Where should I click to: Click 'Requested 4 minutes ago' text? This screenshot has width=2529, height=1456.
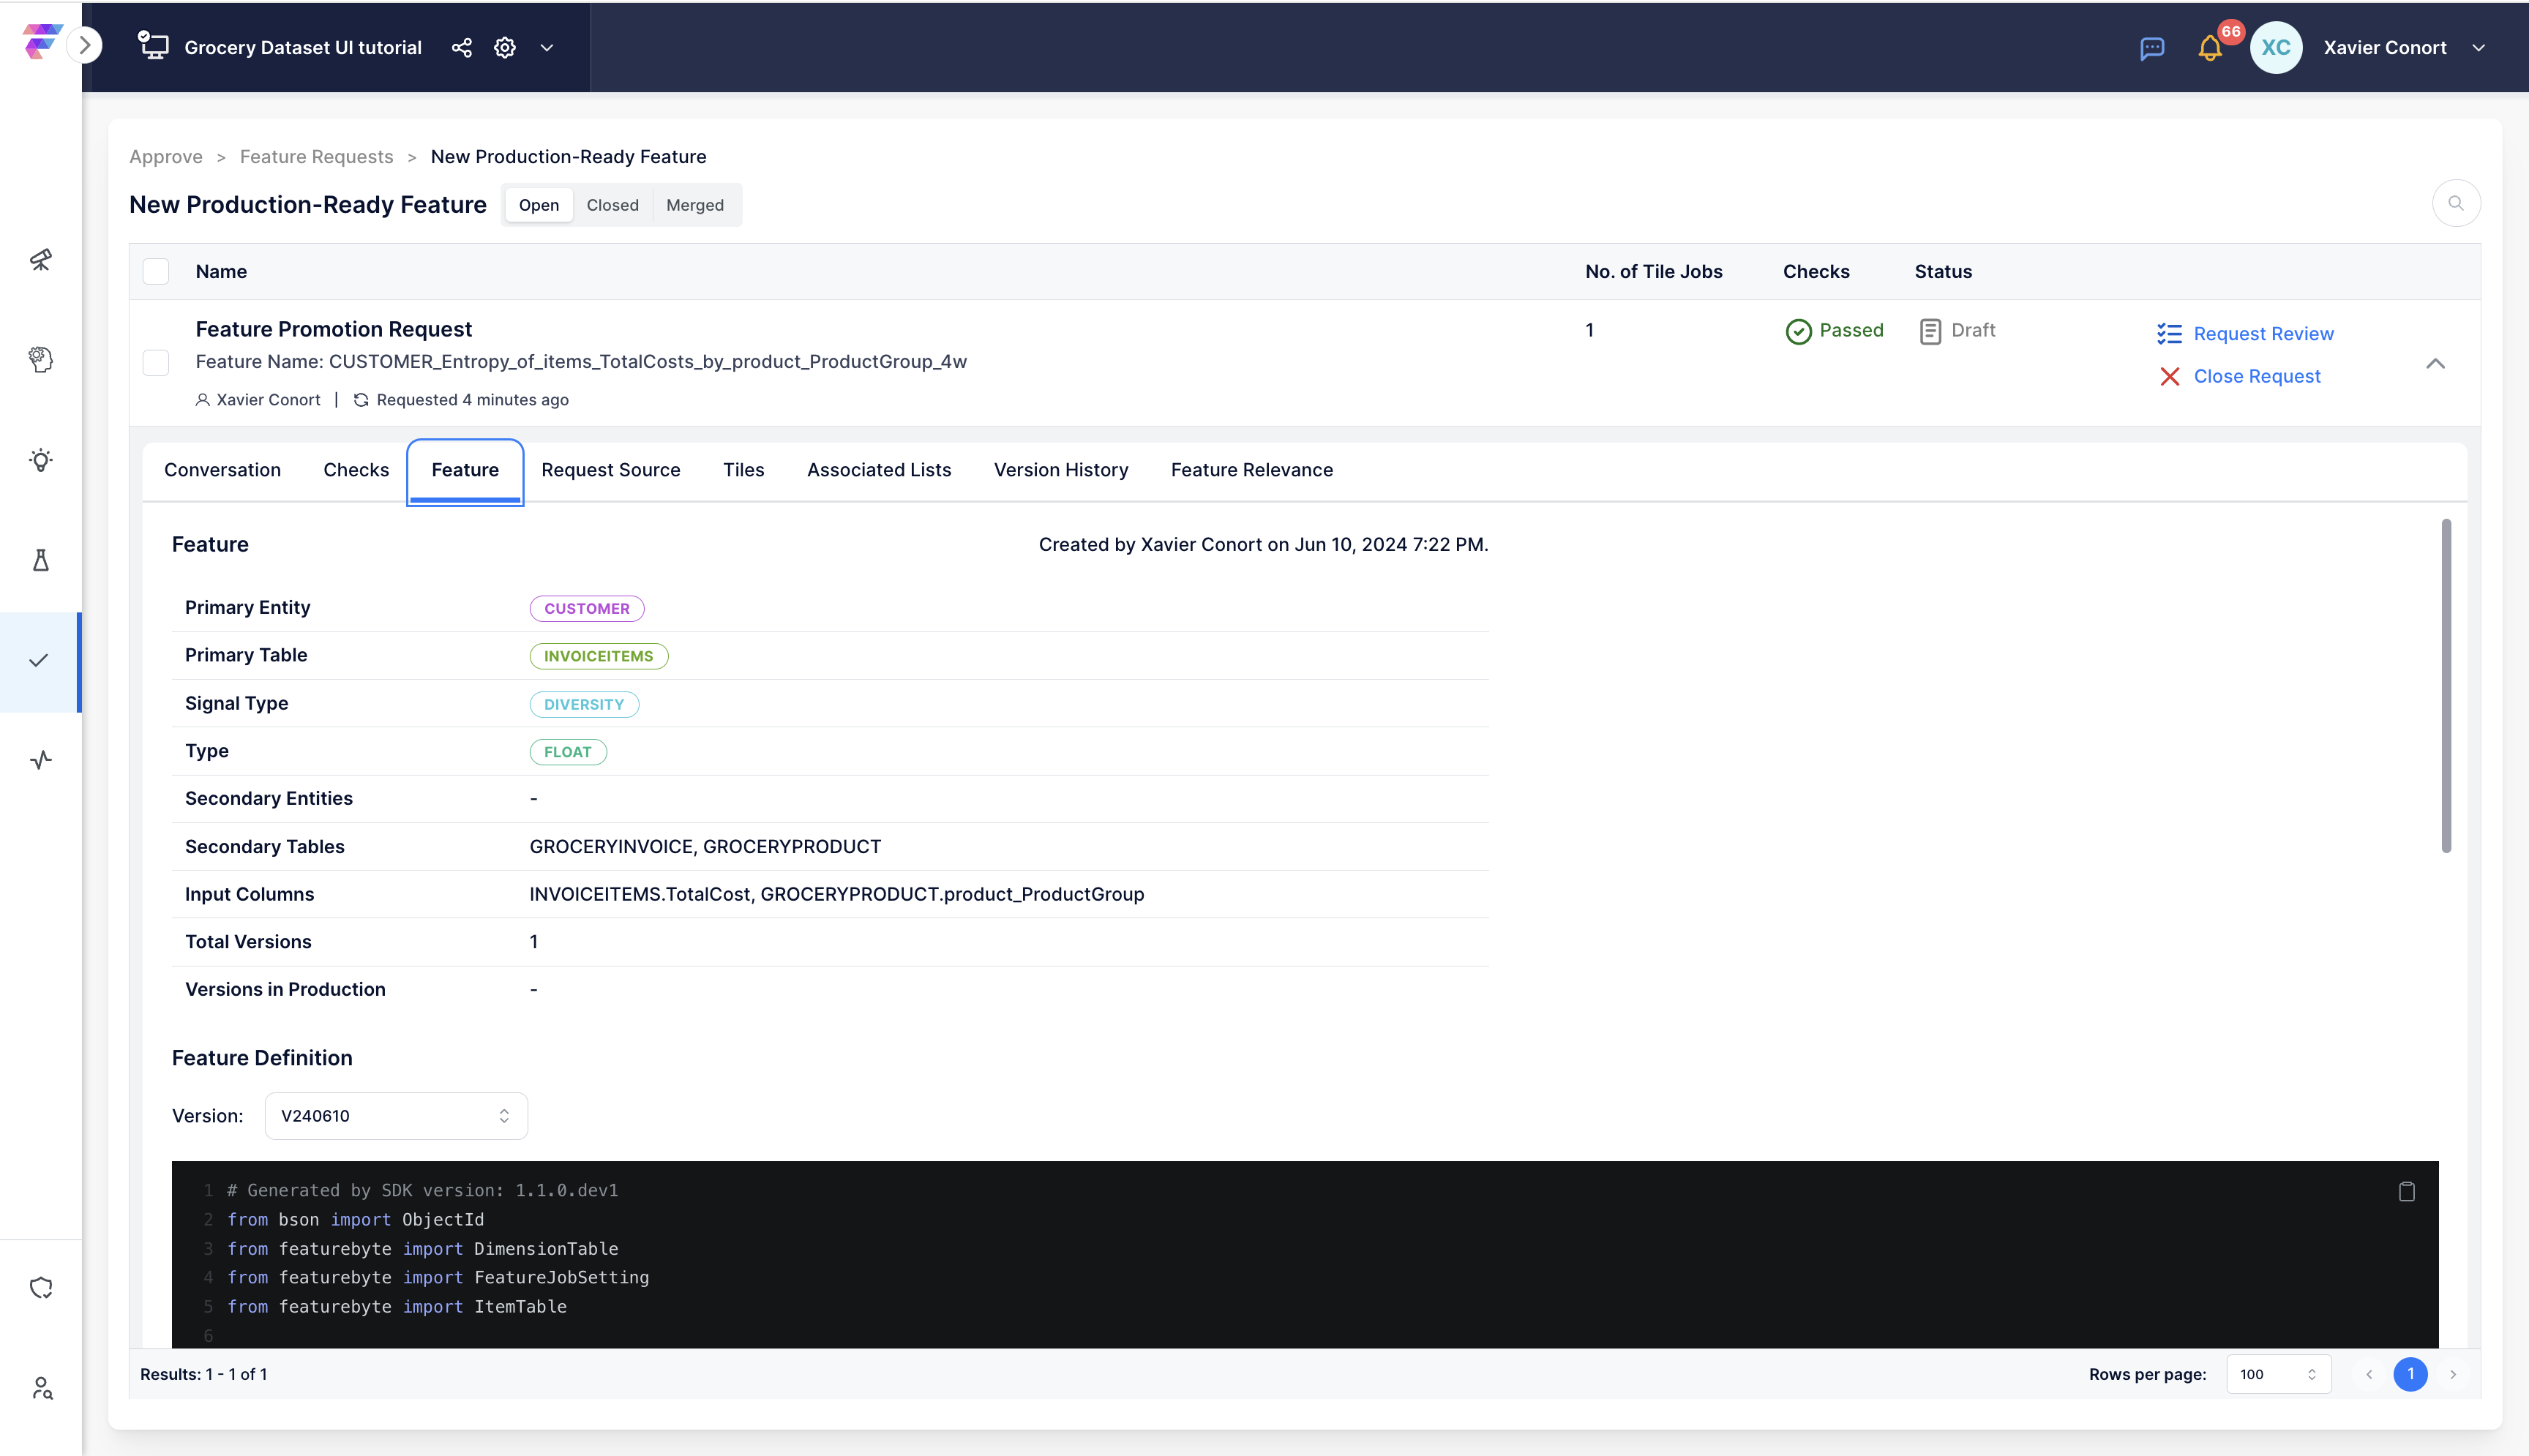[472, 400]
